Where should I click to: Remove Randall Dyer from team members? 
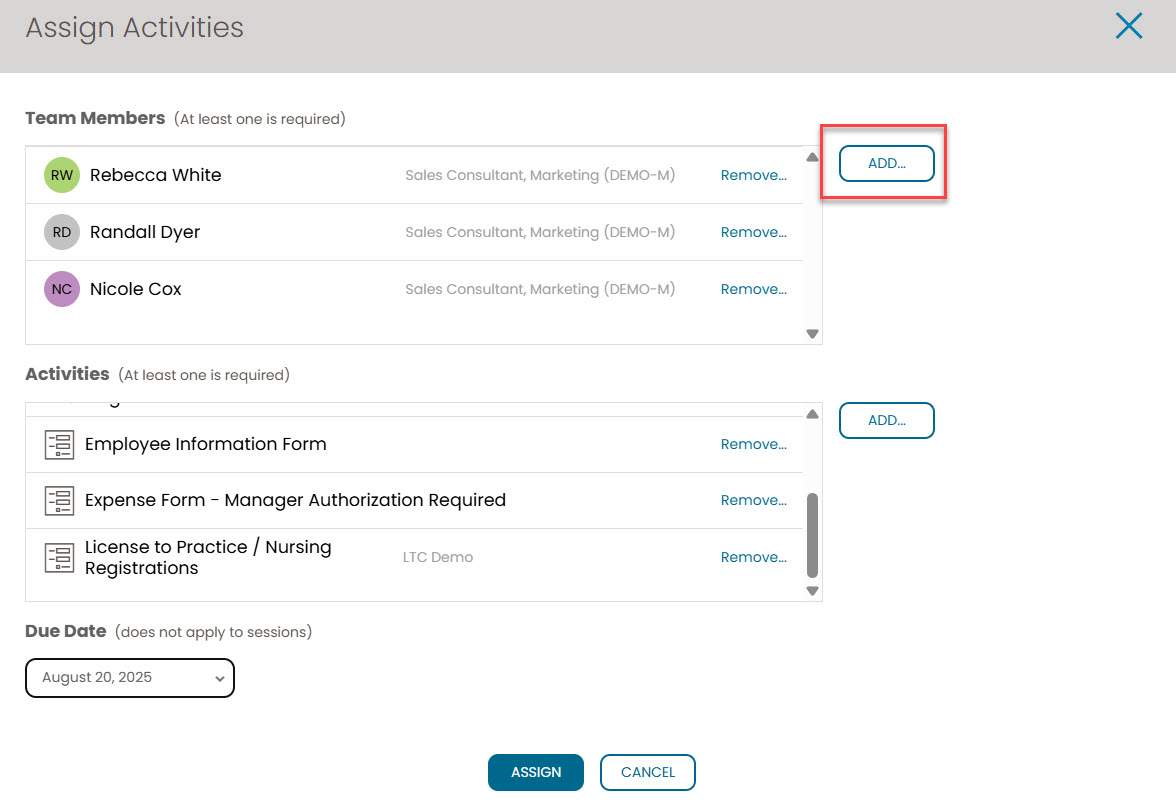pos(754,232)
